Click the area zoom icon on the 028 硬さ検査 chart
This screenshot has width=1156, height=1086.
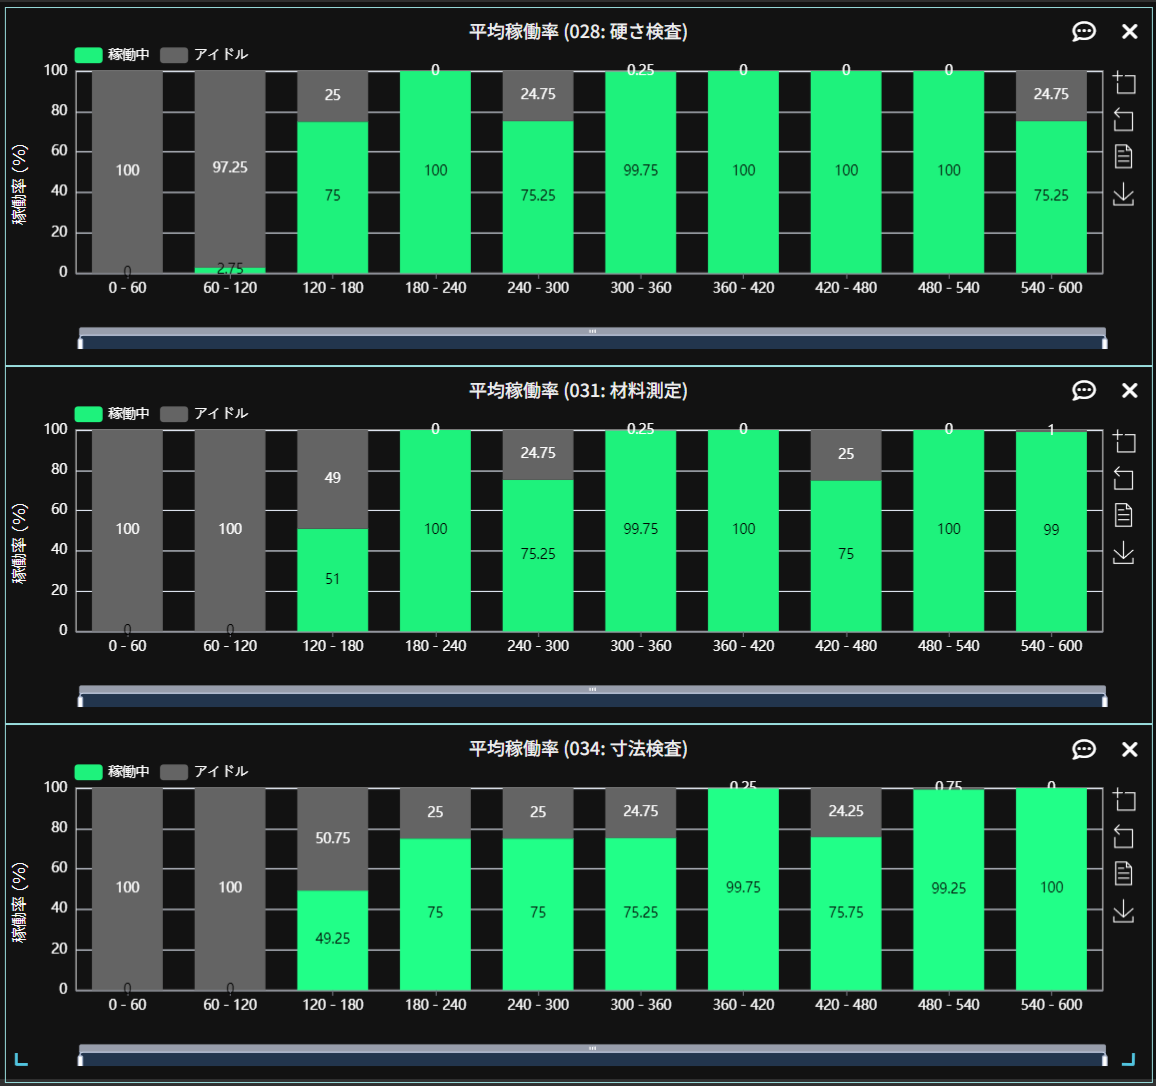coord(1124,84)
